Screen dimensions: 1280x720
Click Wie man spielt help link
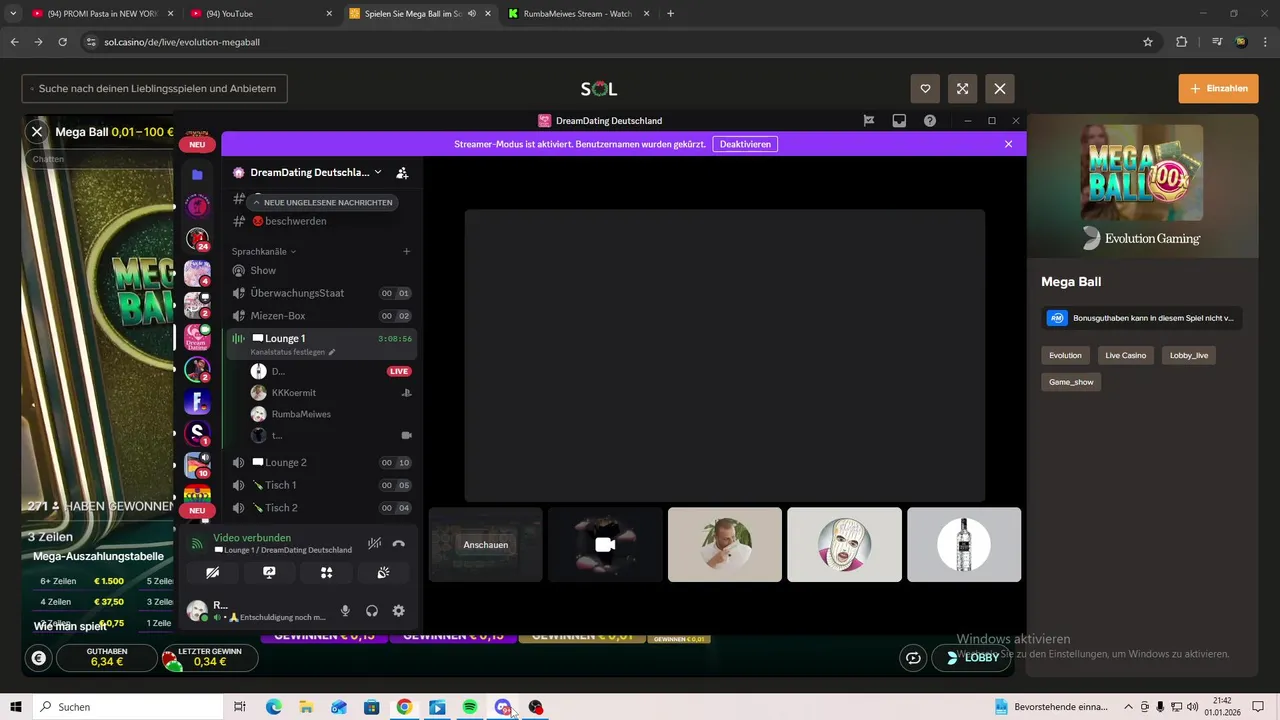(70, 626)
